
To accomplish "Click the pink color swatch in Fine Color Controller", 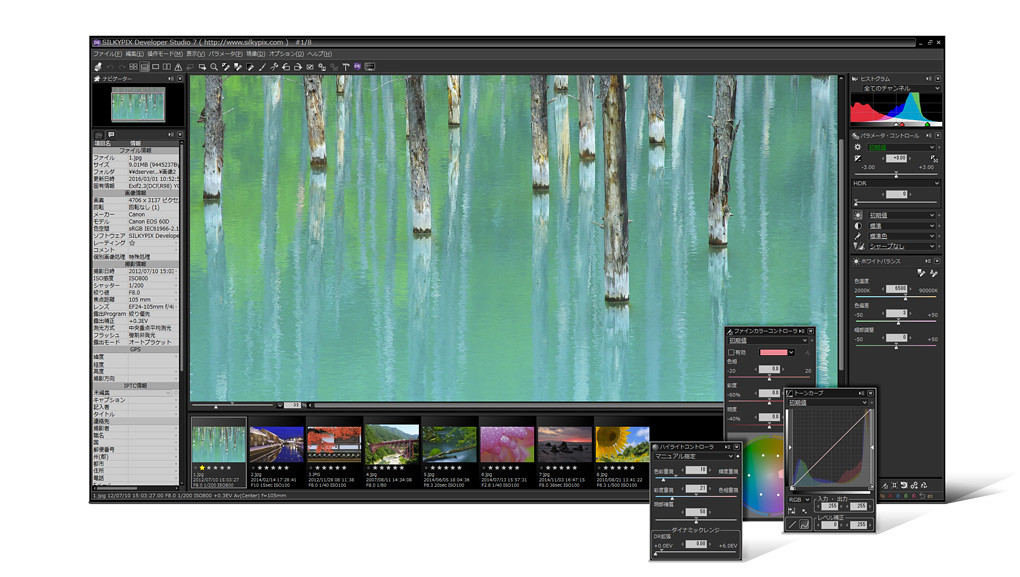I will point(773,352).
